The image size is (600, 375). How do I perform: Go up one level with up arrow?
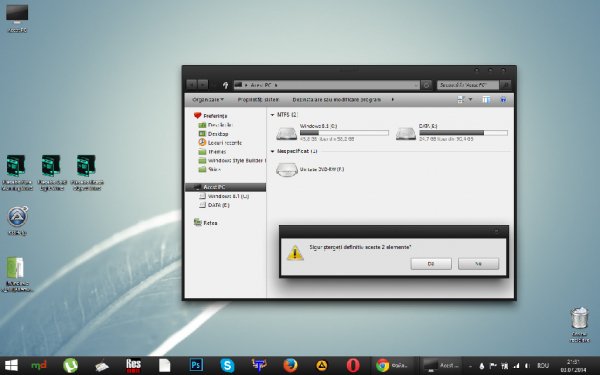coord(225,85)
